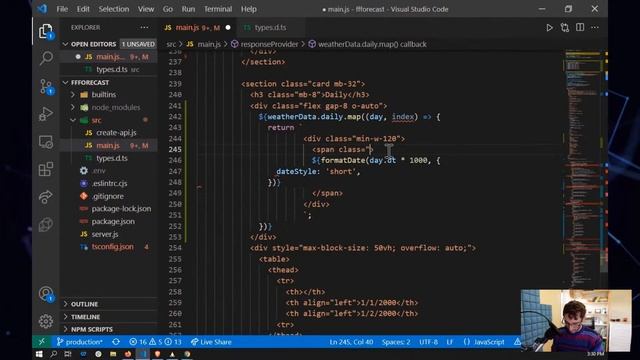
Task: Open the Terminal menu
Action: coord(218,9)
